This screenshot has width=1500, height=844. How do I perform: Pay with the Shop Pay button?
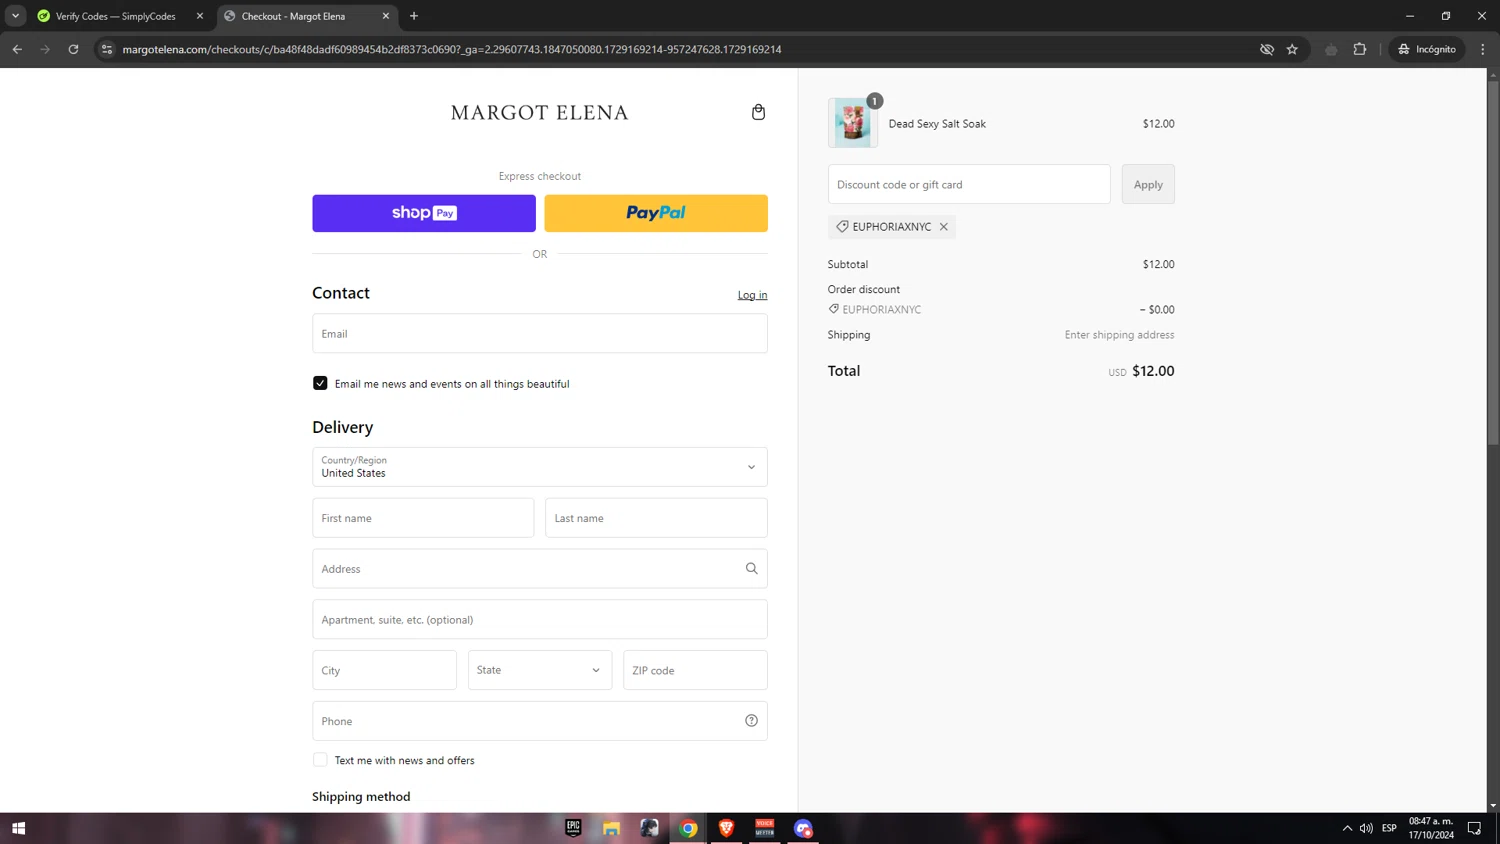point(424,213)
